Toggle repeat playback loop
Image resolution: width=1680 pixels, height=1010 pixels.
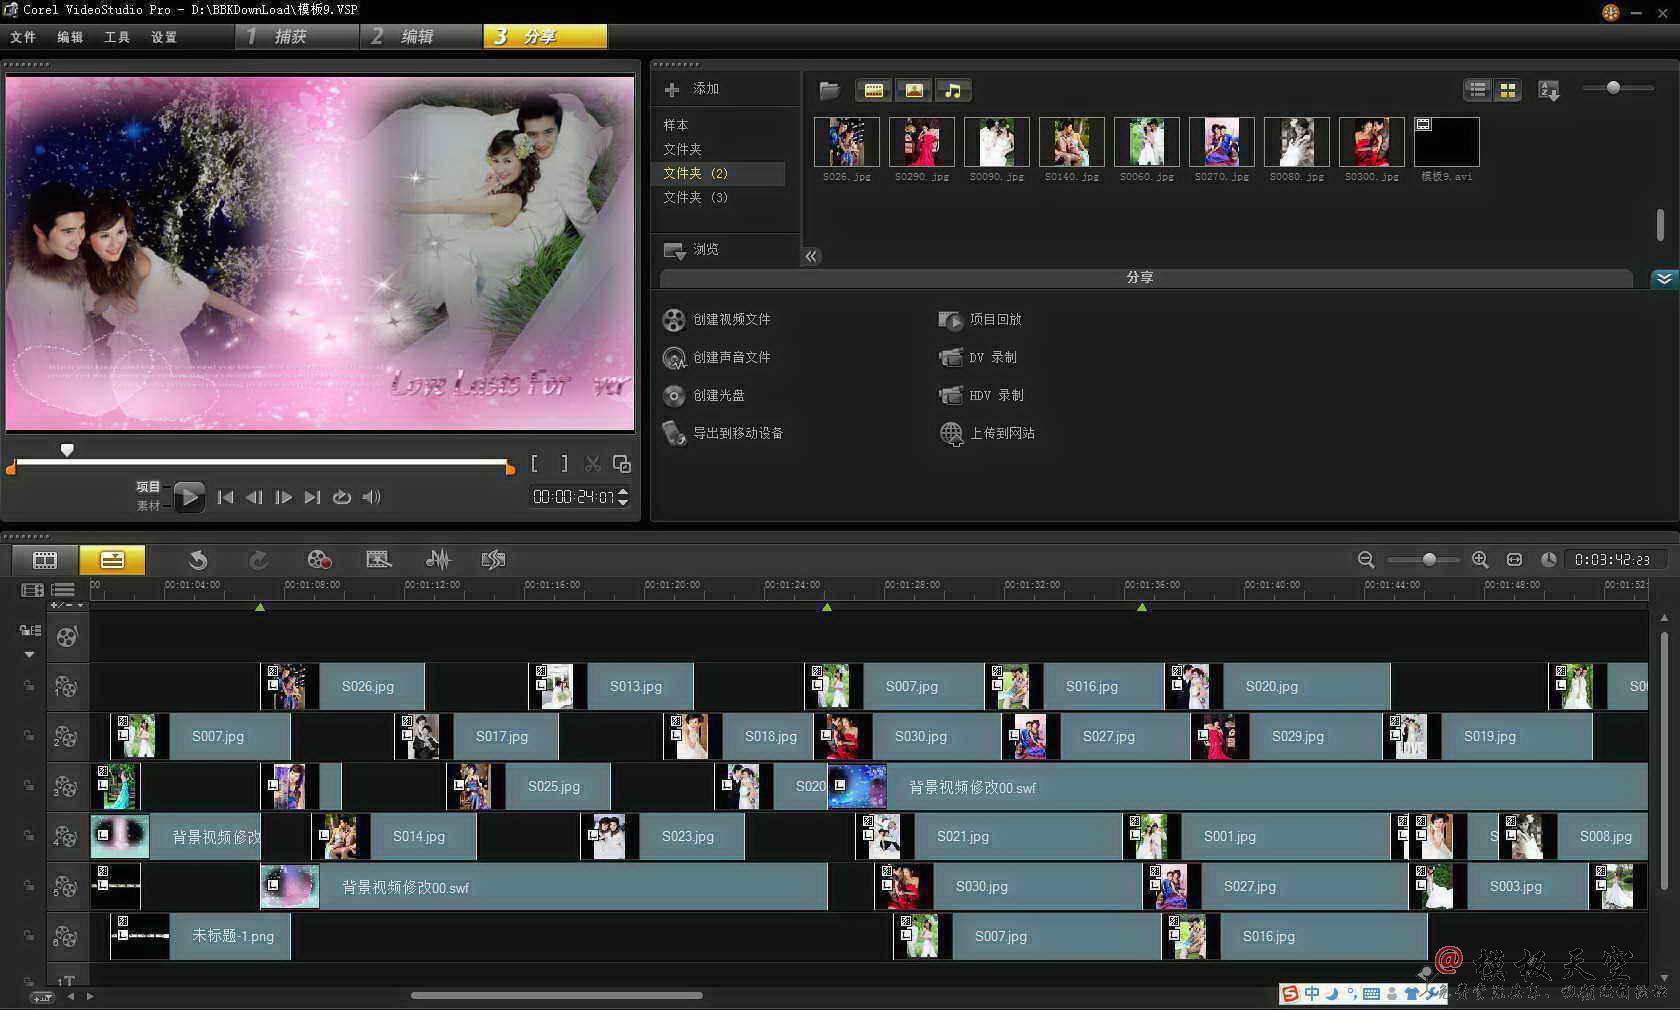[x=342, y=497]
